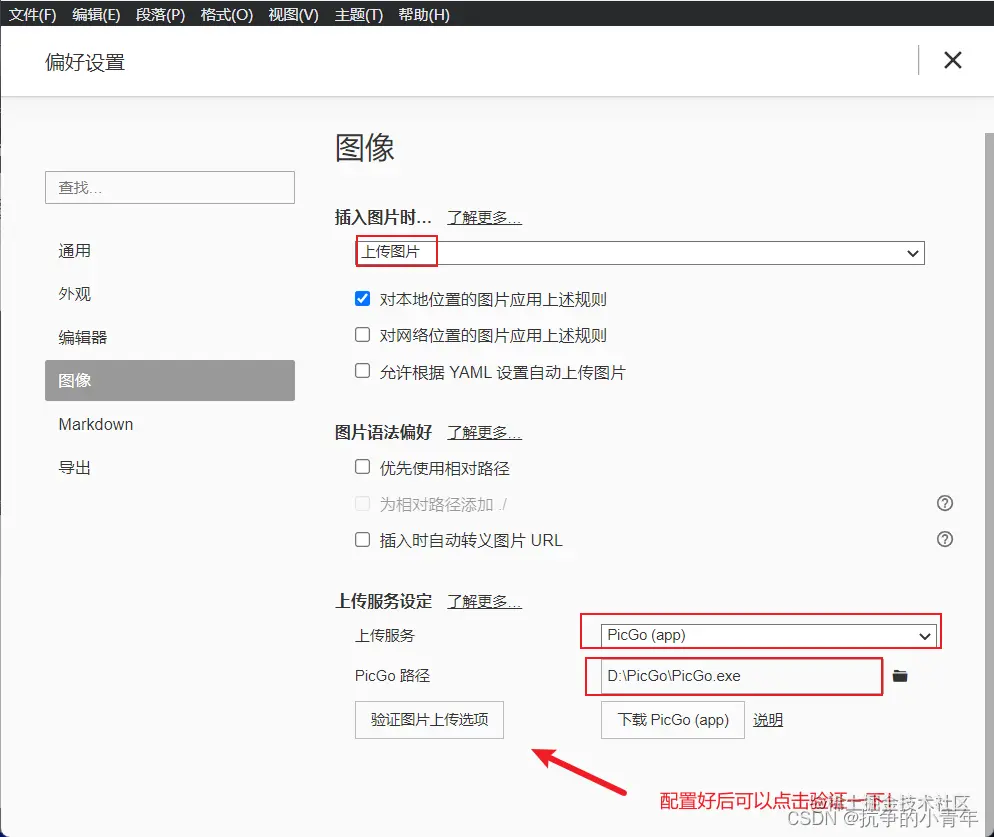
Task: Open 了解更多 link beside 上传服务设定
Action: pyautogui.click(x=484, y=601)
